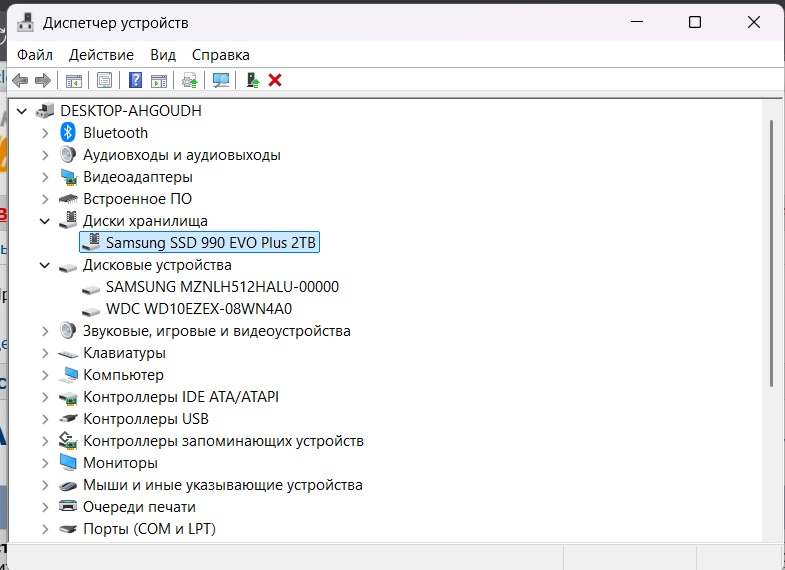Viewport: 785px width, 570px height.
Task: Click the blue Help question-mark icon
Action: point(135,80)
